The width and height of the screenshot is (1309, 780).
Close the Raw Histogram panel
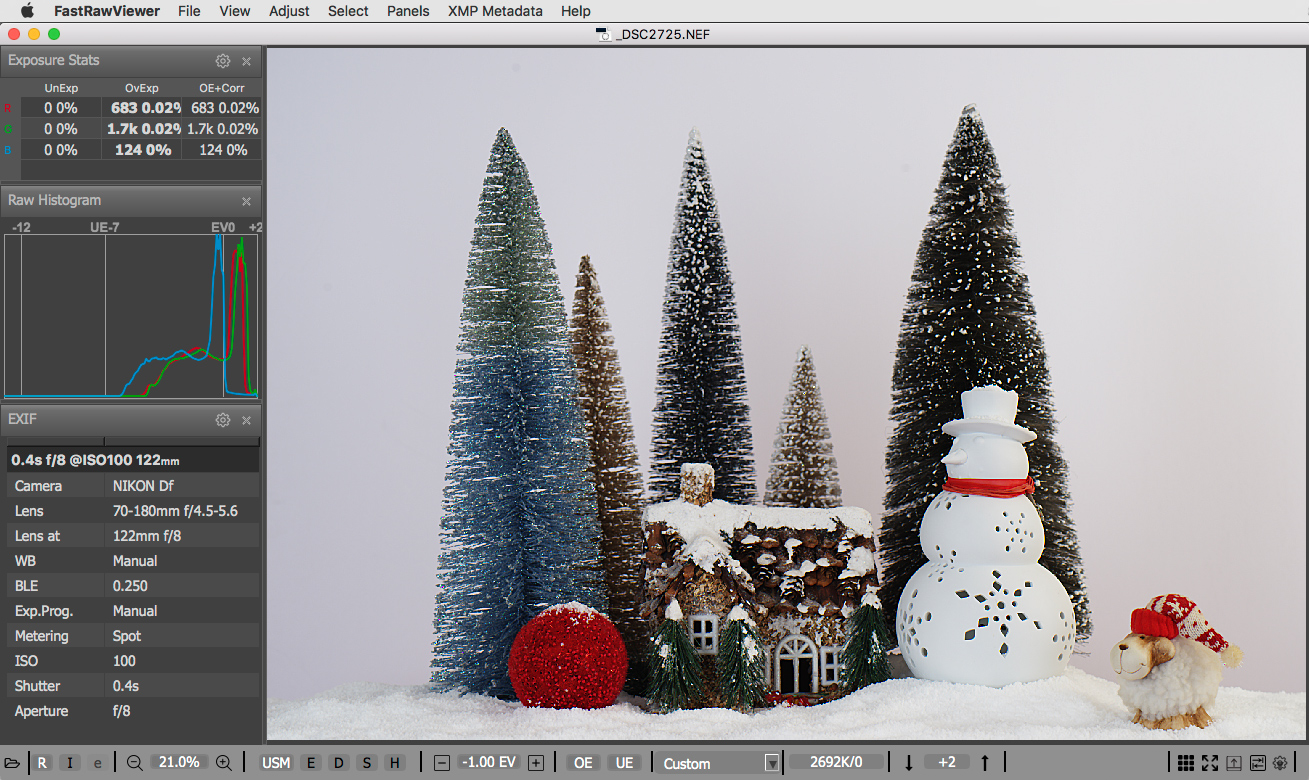pyautogui.click(x=246, y=201)
